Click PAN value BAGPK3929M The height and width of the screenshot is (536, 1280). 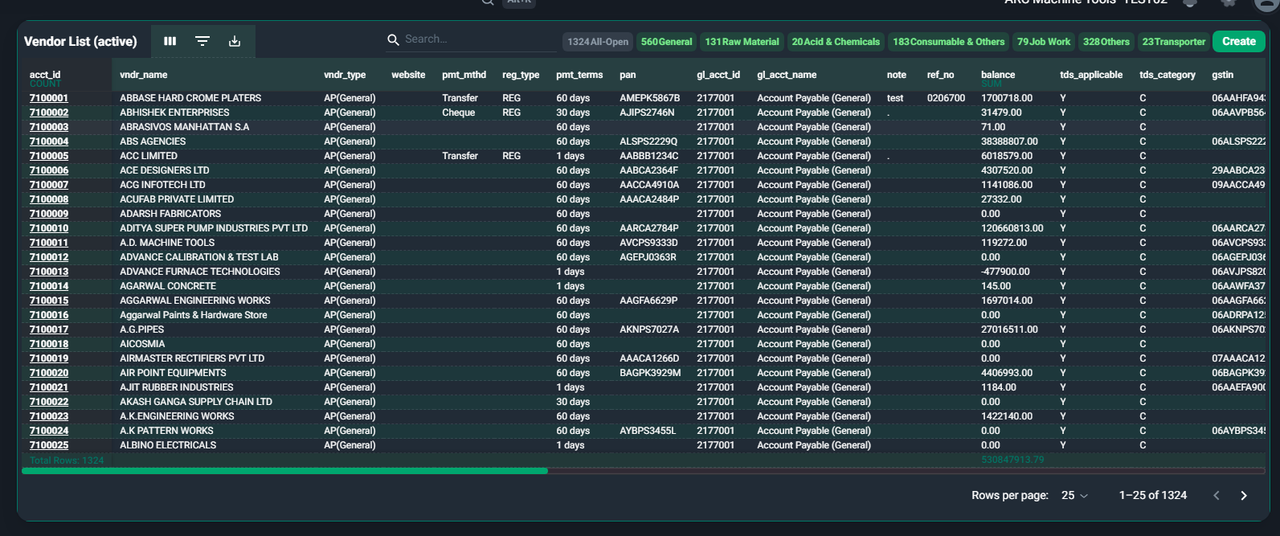click(x=650, y=373)
